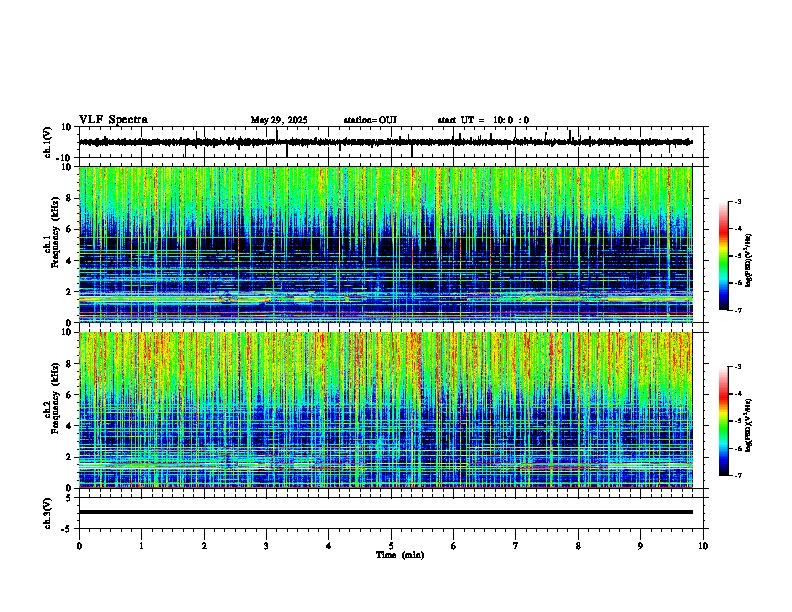Click the ch.2 color scale bar
The image size is (792, 612).
724,421
